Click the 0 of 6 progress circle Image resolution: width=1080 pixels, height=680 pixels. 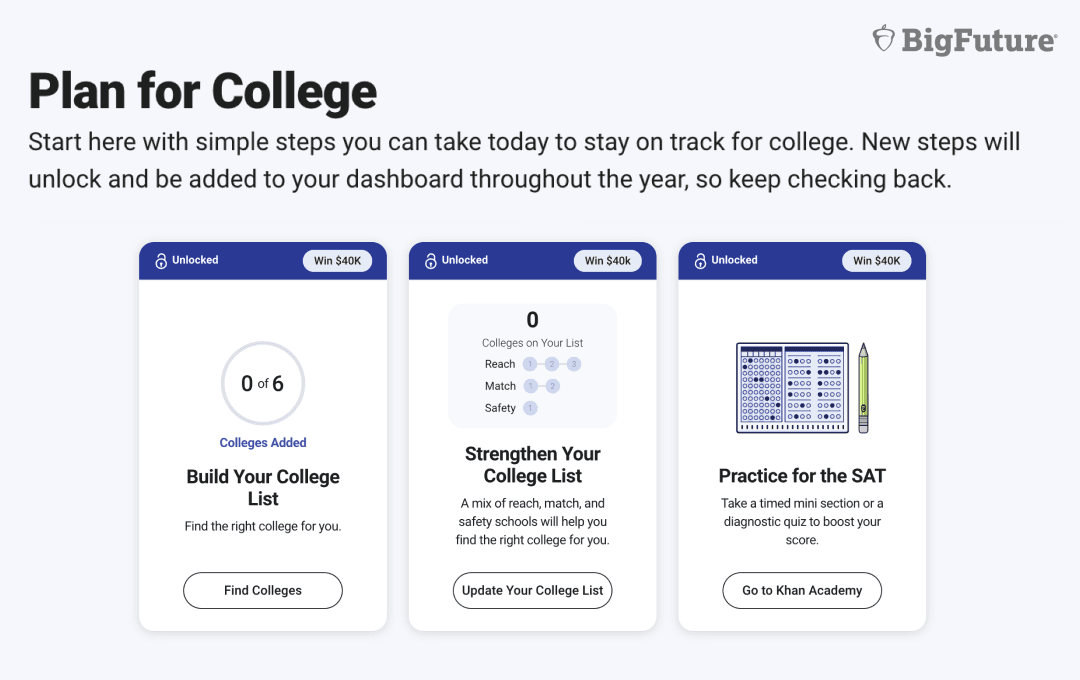(x=263, y=383)
